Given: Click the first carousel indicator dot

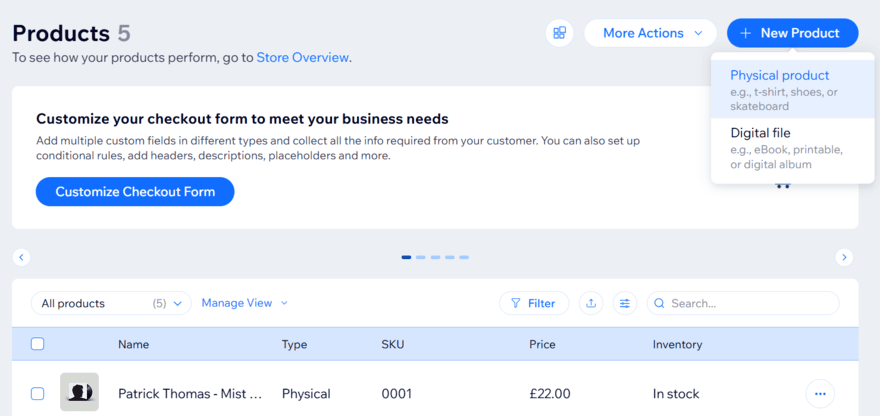Looking at the screenshot, I should 406,257.
